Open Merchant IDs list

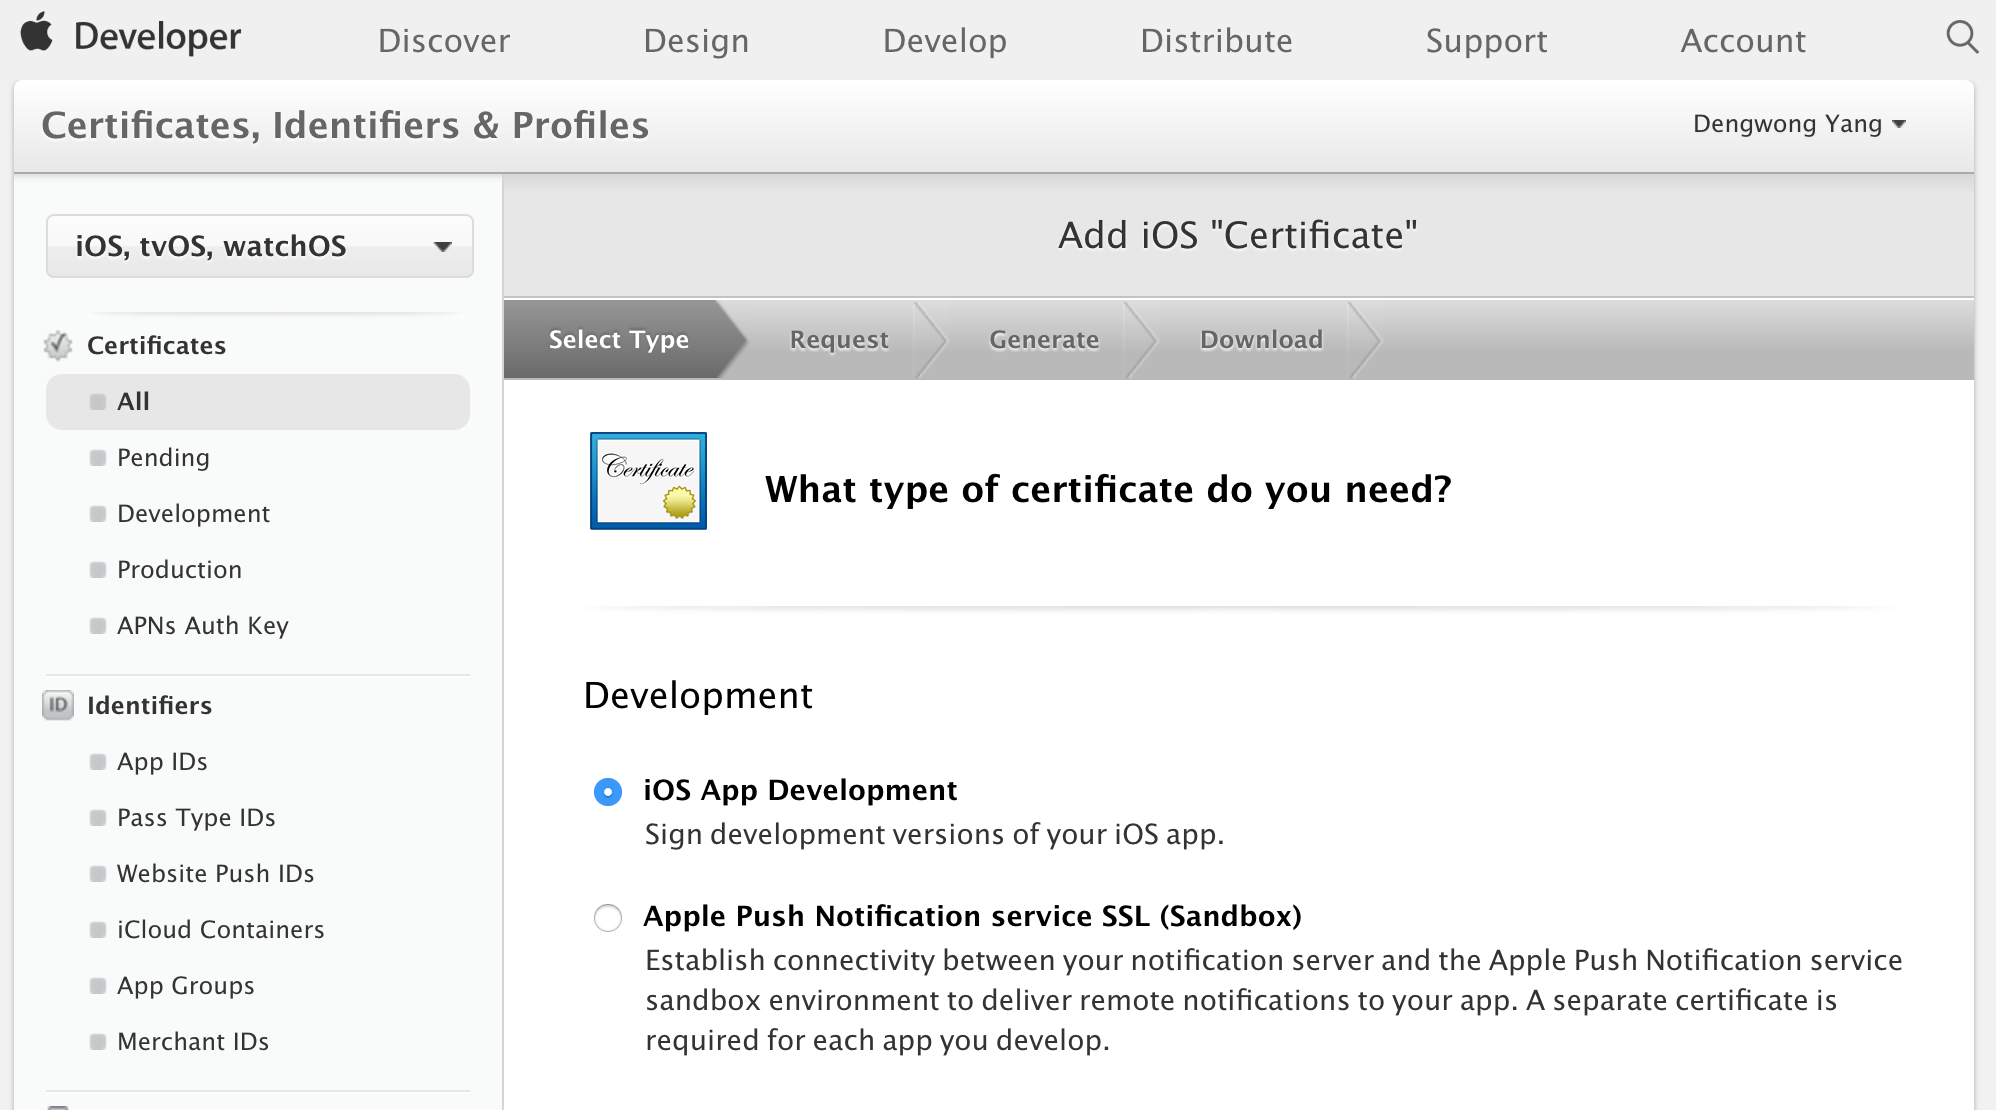193,1042
